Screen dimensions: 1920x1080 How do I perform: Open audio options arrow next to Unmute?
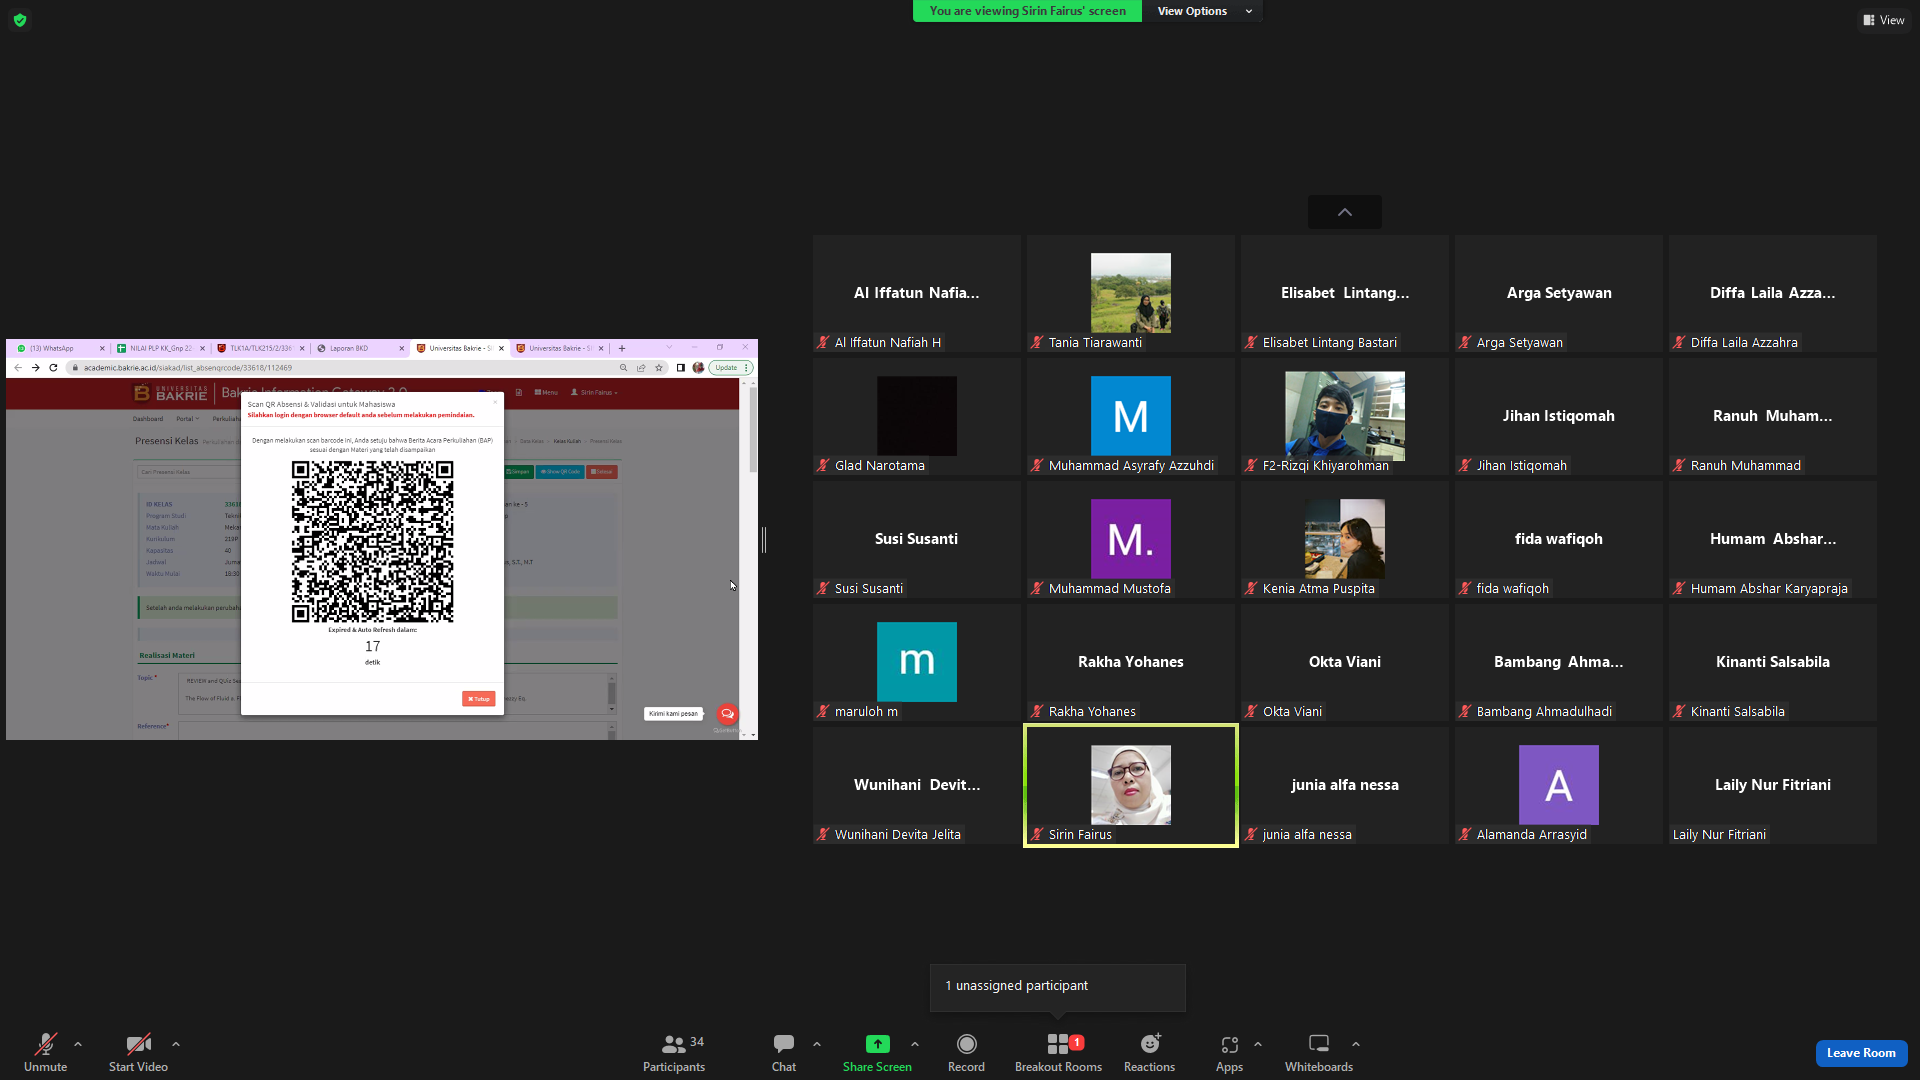point(78,1044)
